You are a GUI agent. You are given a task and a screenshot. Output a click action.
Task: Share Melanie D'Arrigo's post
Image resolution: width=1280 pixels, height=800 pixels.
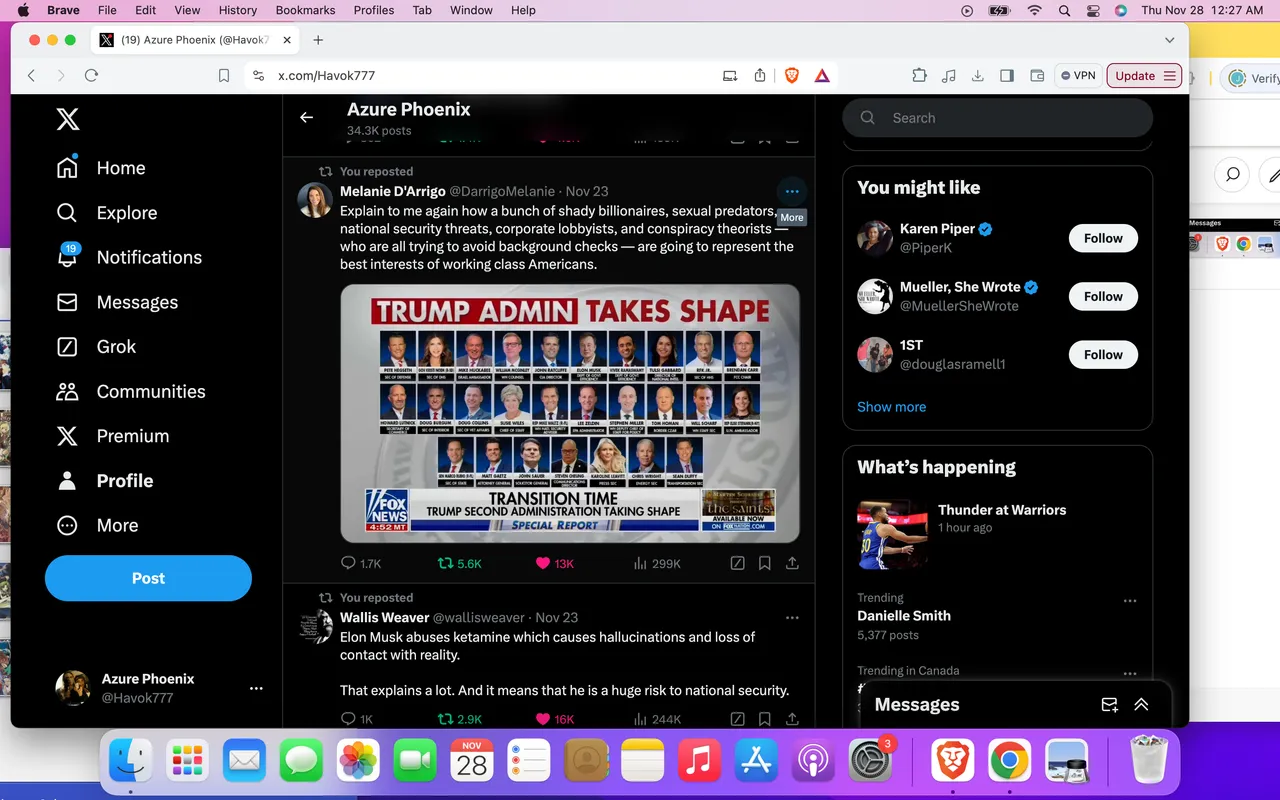pyautogui.click(x=792, y=563)
